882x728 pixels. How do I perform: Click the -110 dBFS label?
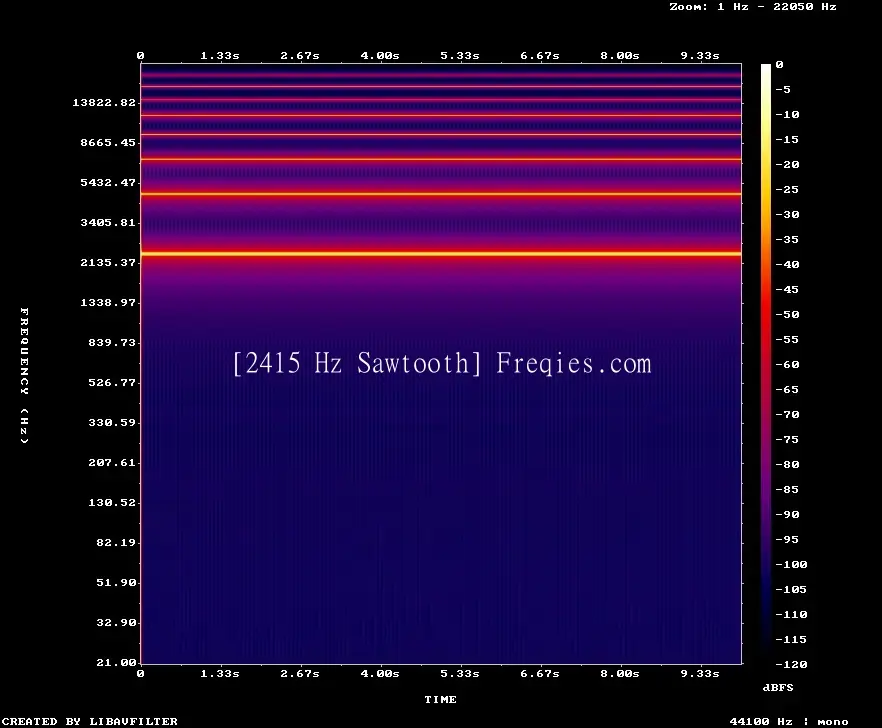point(791,614)
